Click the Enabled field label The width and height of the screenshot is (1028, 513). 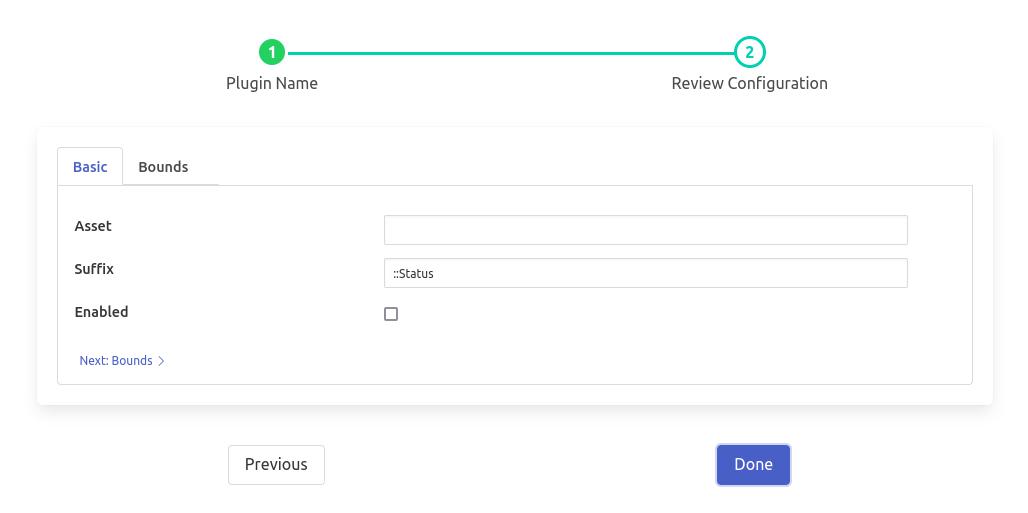tap(101, 312)
